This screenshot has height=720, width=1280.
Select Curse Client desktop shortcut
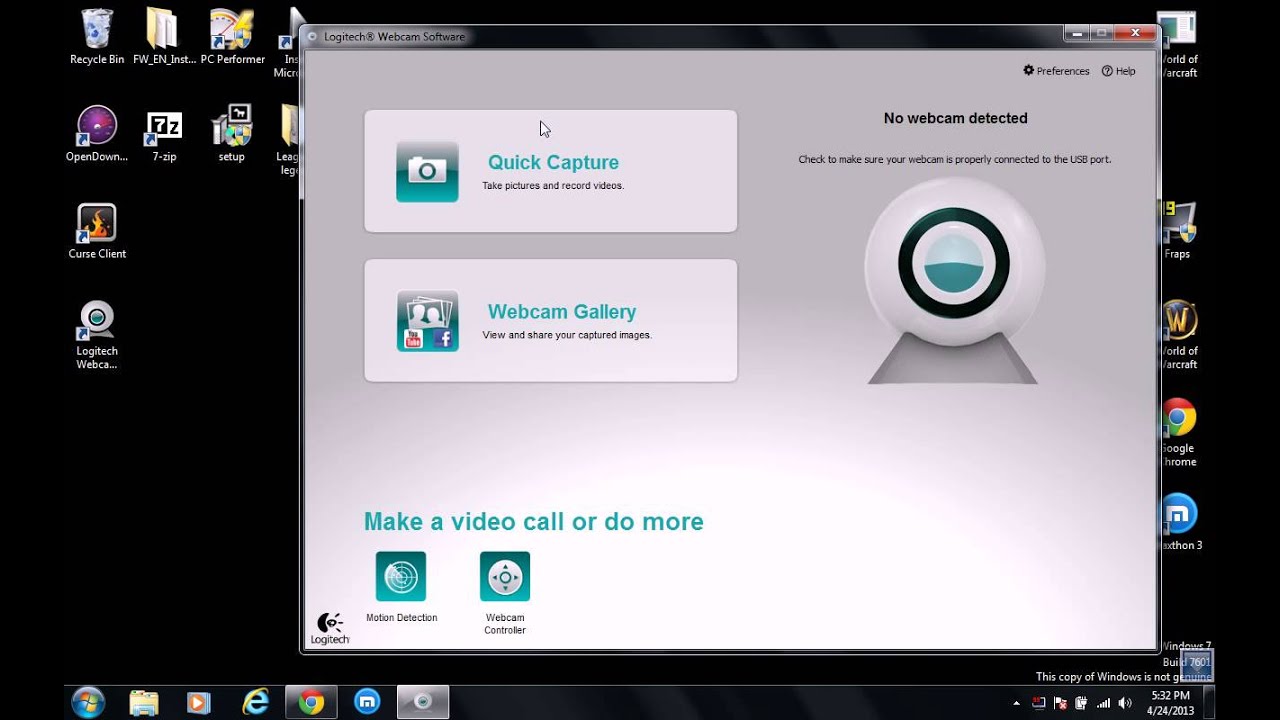pos(97,231)
